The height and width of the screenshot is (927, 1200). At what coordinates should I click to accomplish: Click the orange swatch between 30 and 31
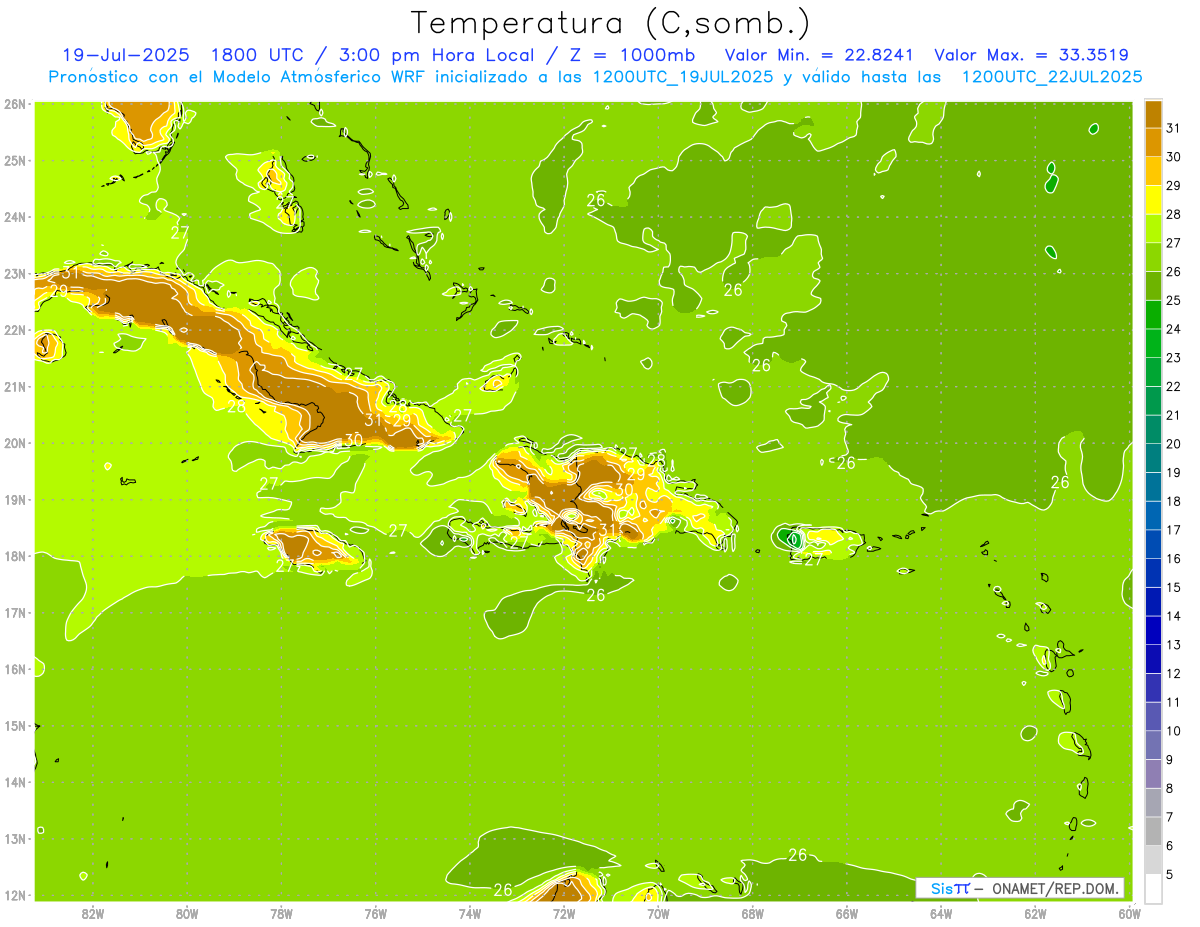click(1153, 142)
